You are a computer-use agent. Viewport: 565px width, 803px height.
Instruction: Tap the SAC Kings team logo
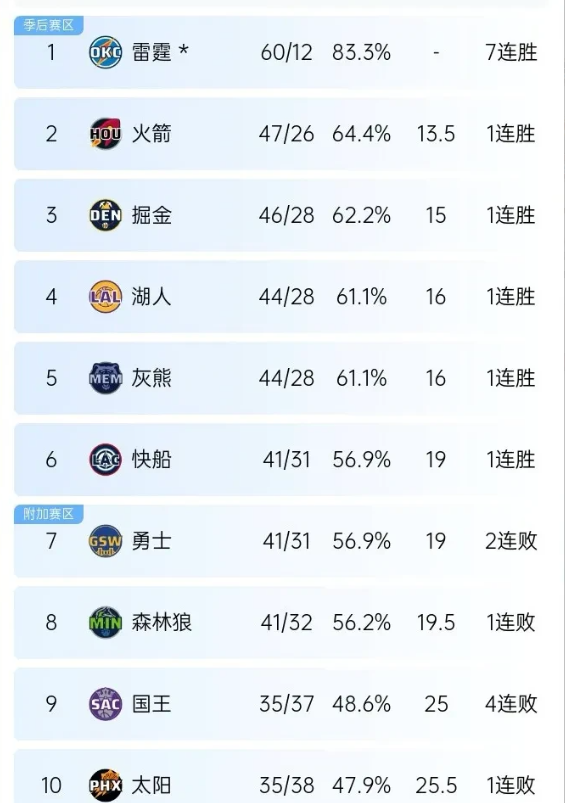tap(106, 704)
